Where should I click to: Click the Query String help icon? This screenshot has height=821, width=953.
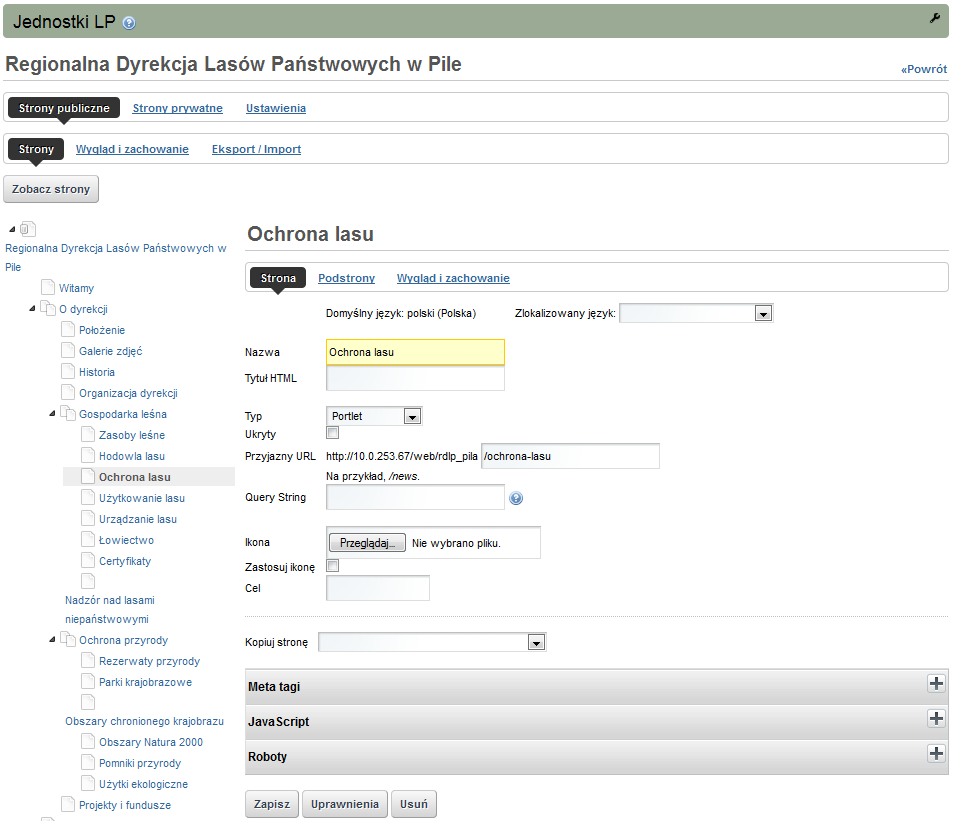pos(516,498)
